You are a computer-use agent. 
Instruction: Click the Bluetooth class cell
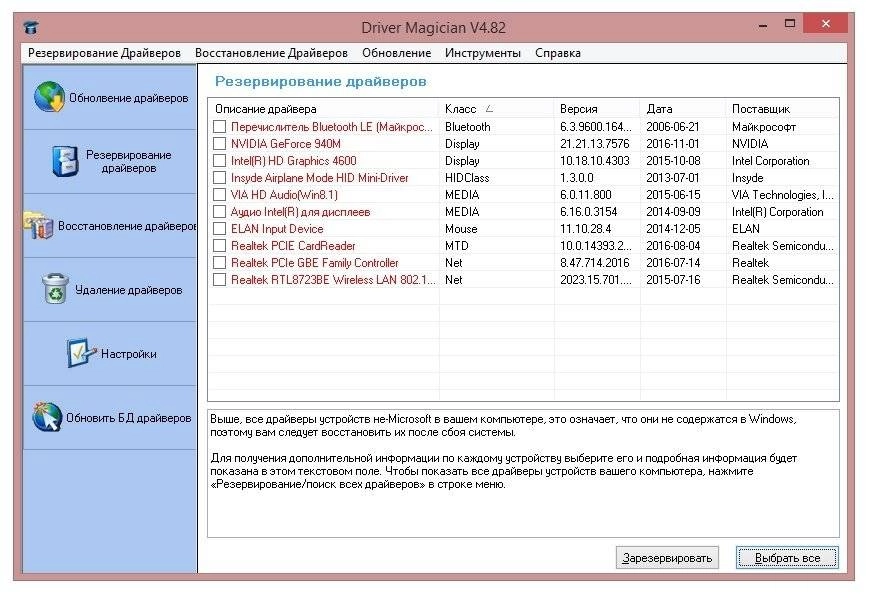click(x=468, y=127)
